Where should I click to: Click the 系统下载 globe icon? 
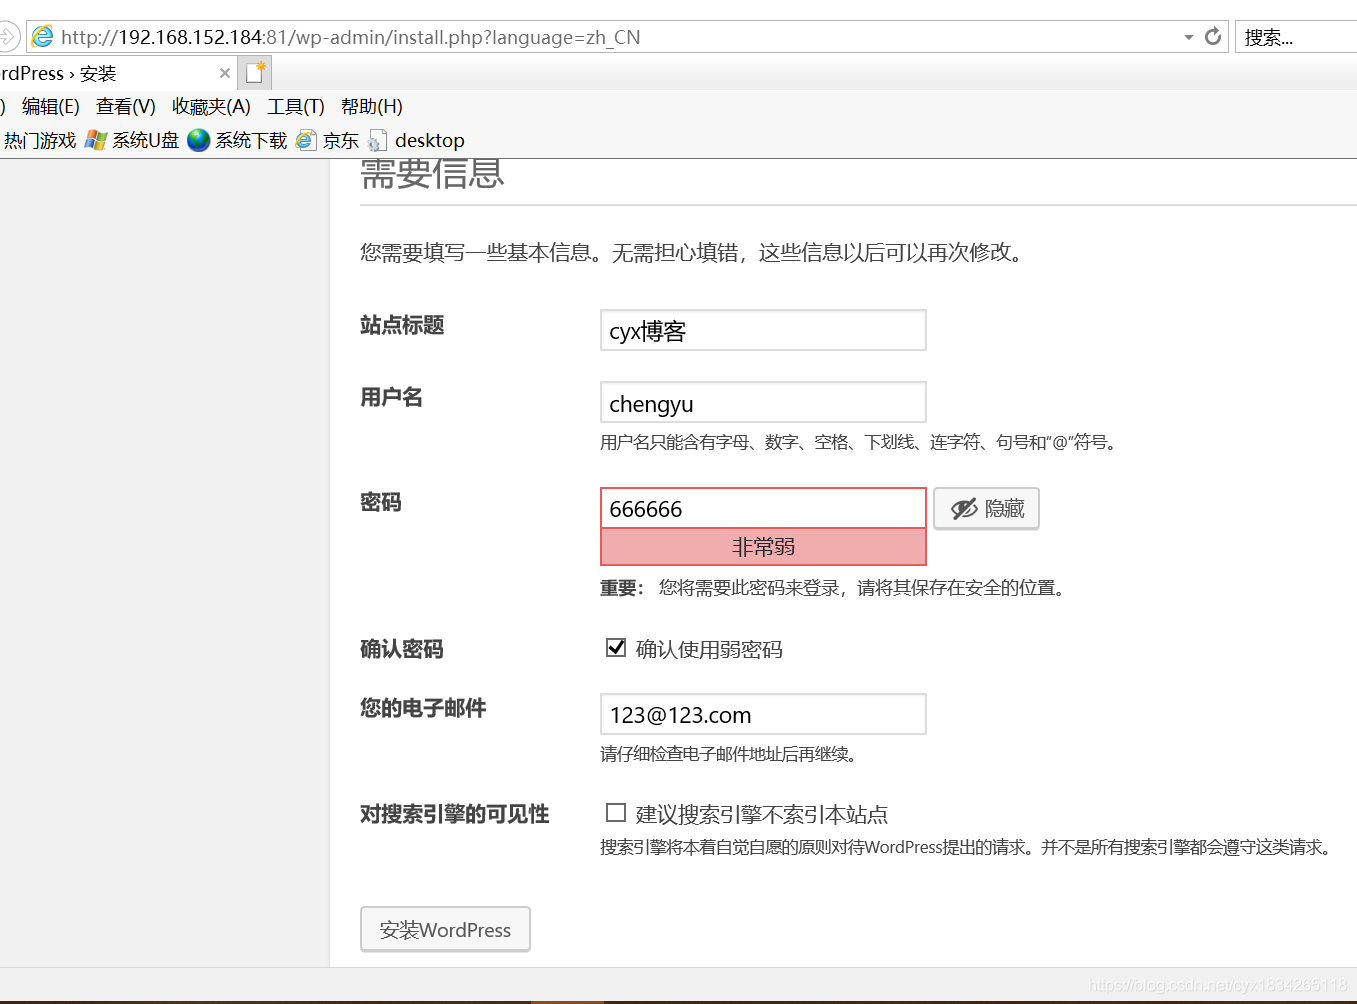199,140
